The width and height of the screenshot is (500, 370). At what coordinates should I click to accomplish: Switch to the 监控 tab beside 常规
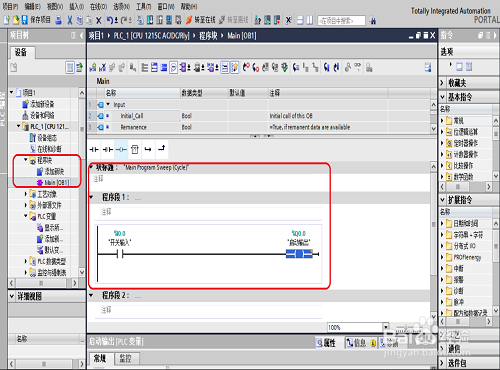pyautogui.click(x=126, y=359)
